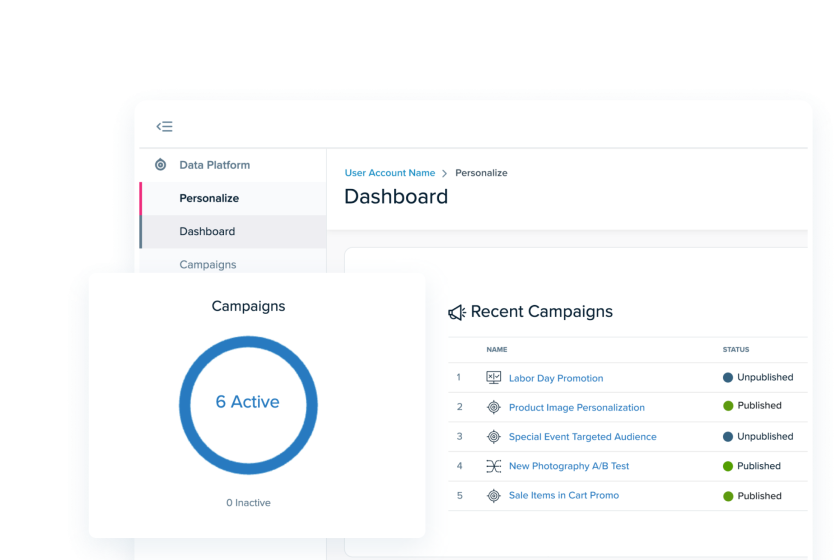
Task: Open the Labor Day Promotion campaign
Action: pos(556,378)
